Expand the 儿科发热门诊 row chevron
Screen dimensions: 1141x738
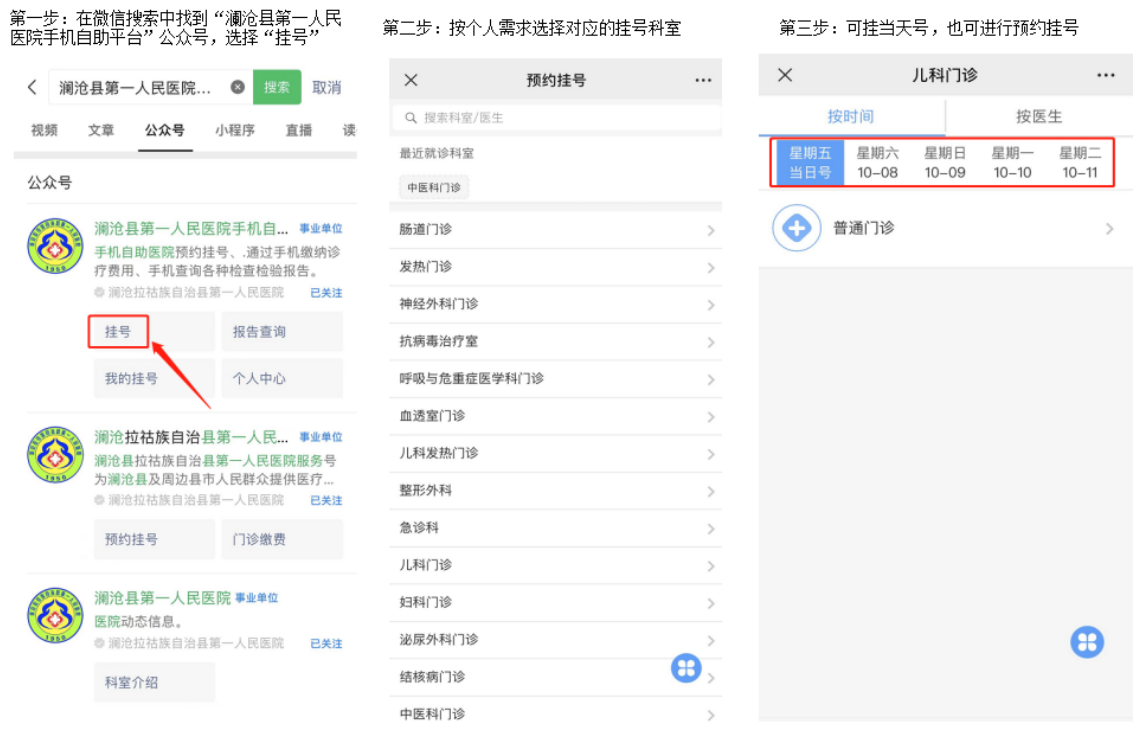click(x=710, y=454)
